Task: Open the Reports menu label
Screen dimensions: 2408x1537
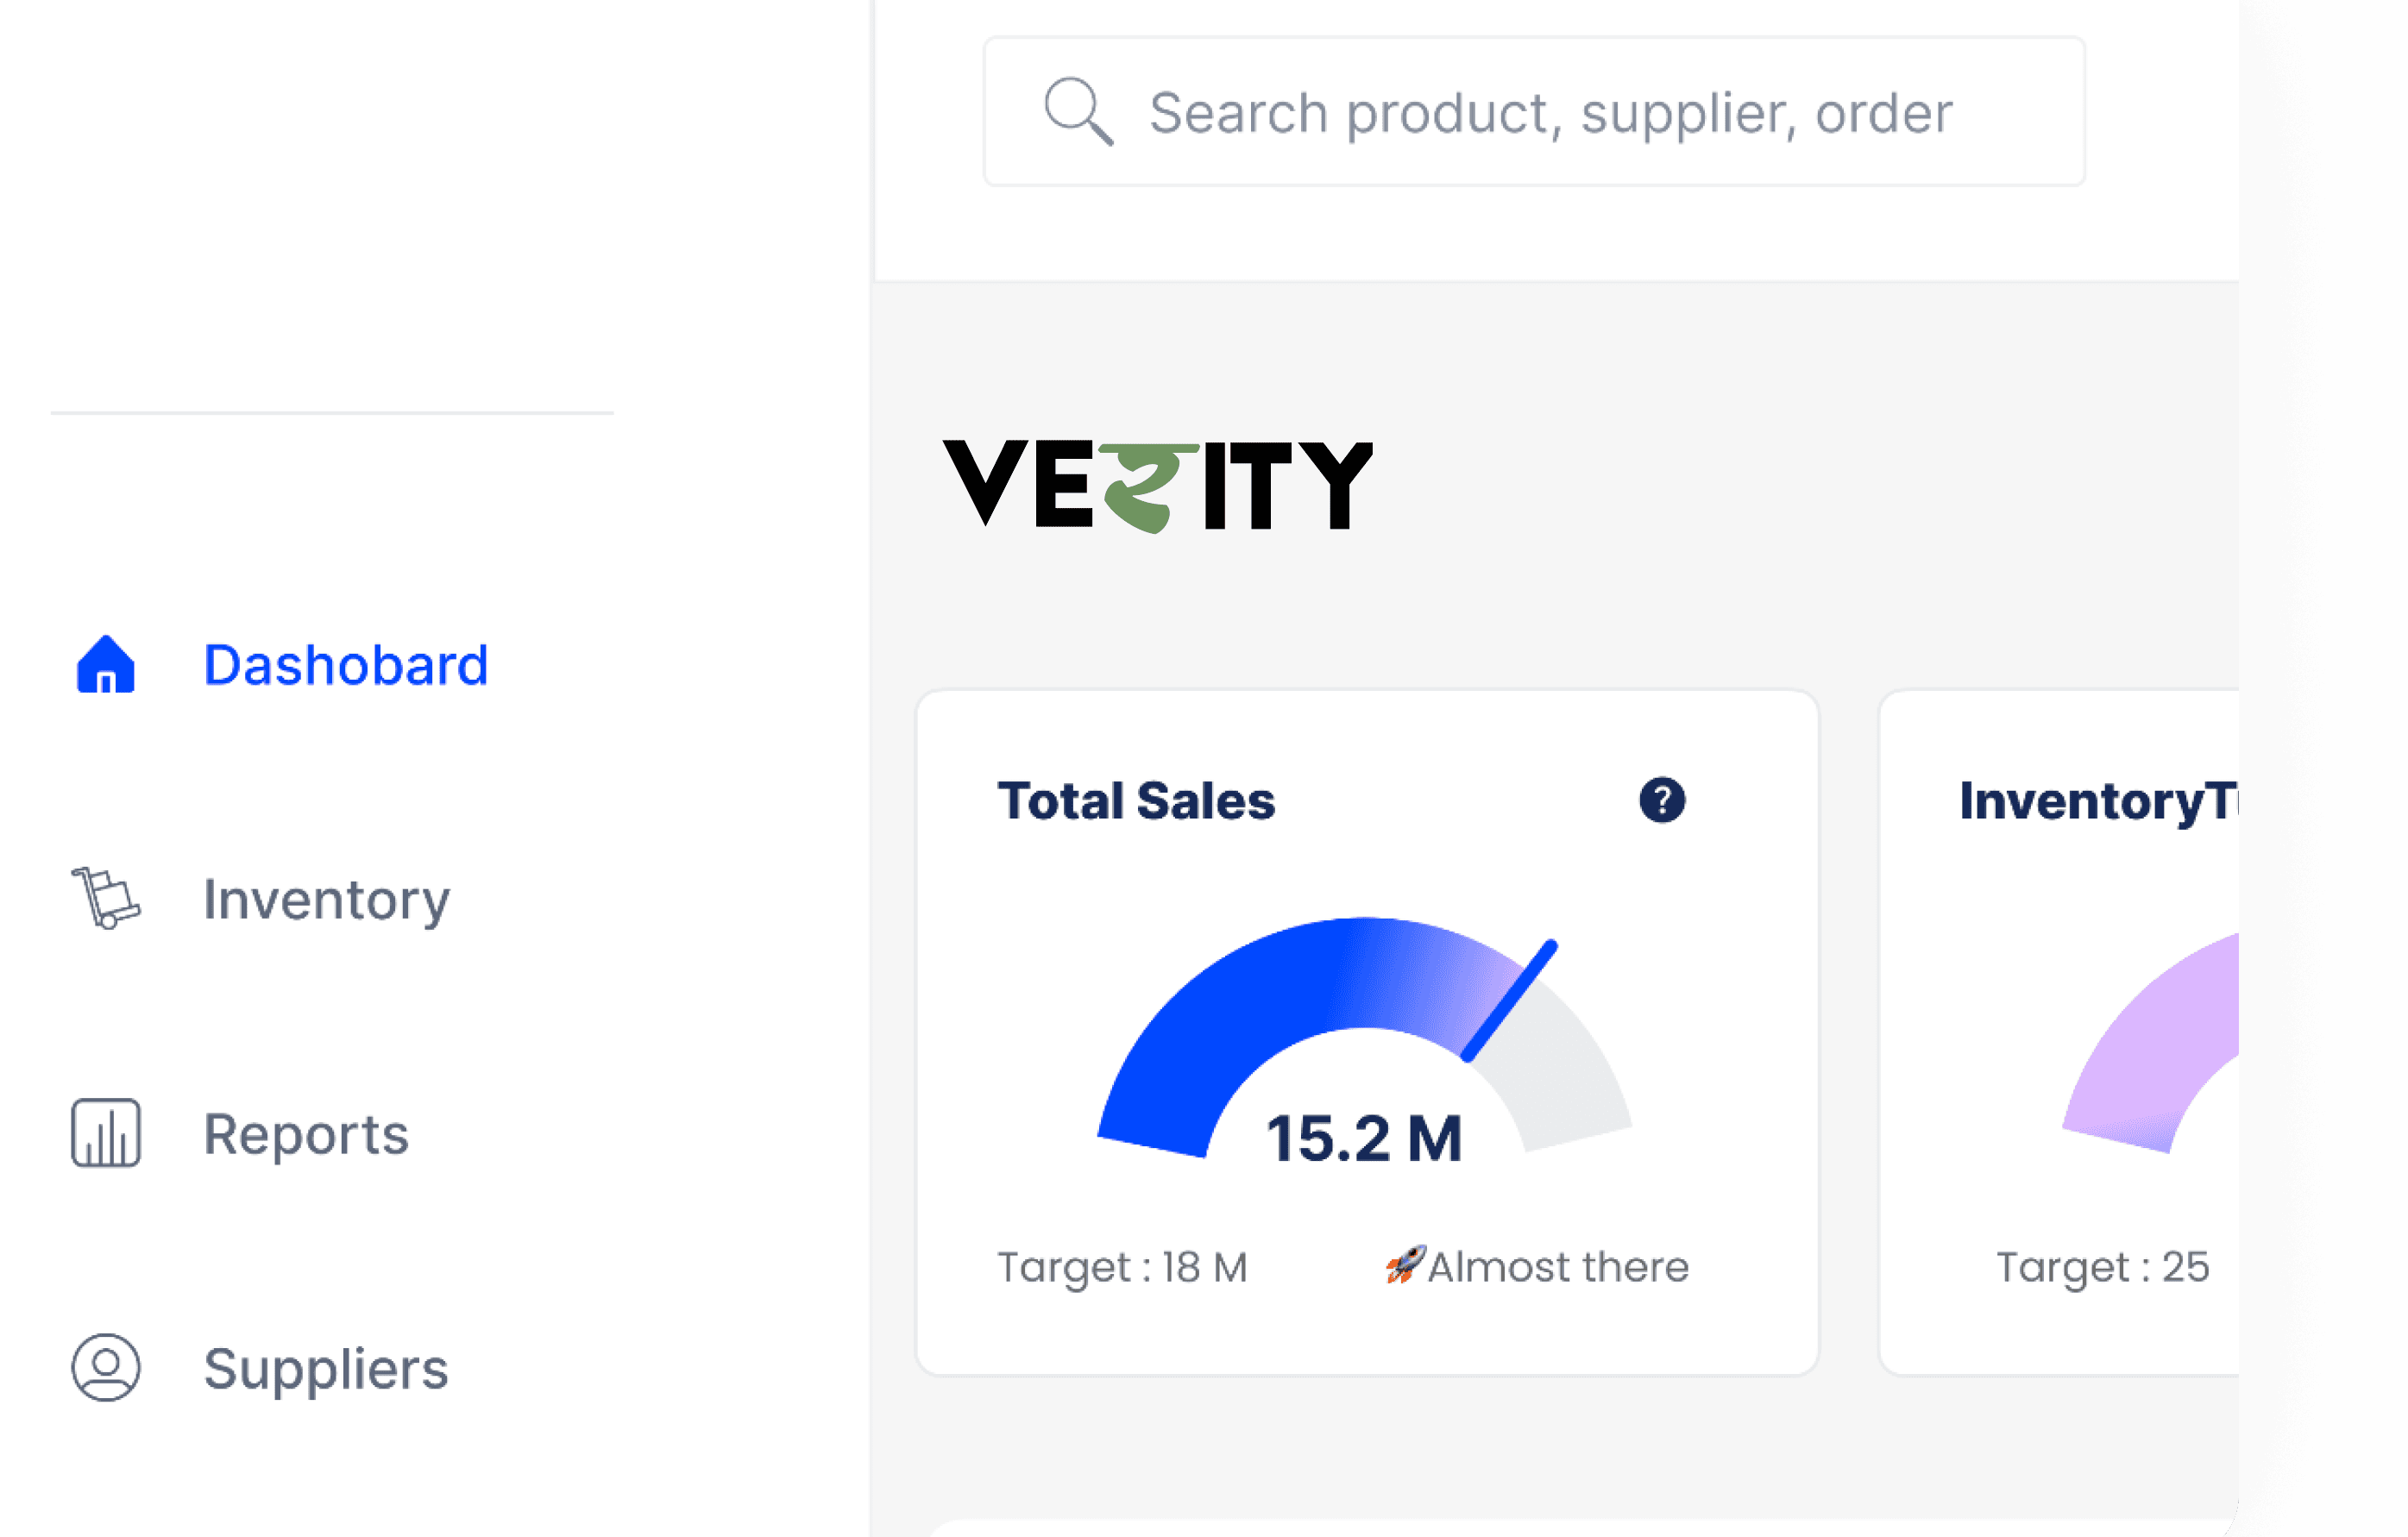Action: point(306,1134)
